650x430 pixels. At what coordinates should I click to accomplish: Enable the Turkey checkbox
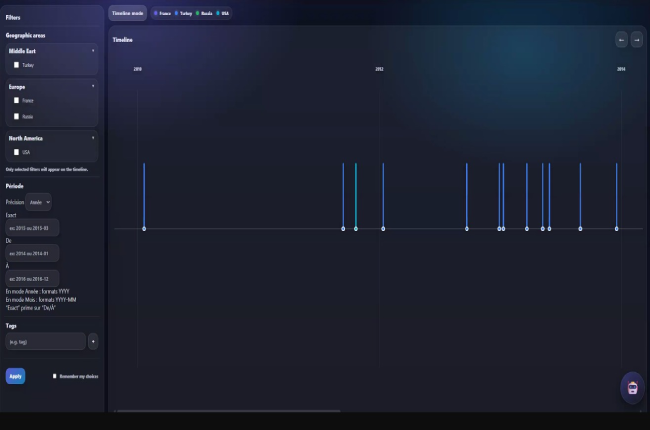[16, 64]
